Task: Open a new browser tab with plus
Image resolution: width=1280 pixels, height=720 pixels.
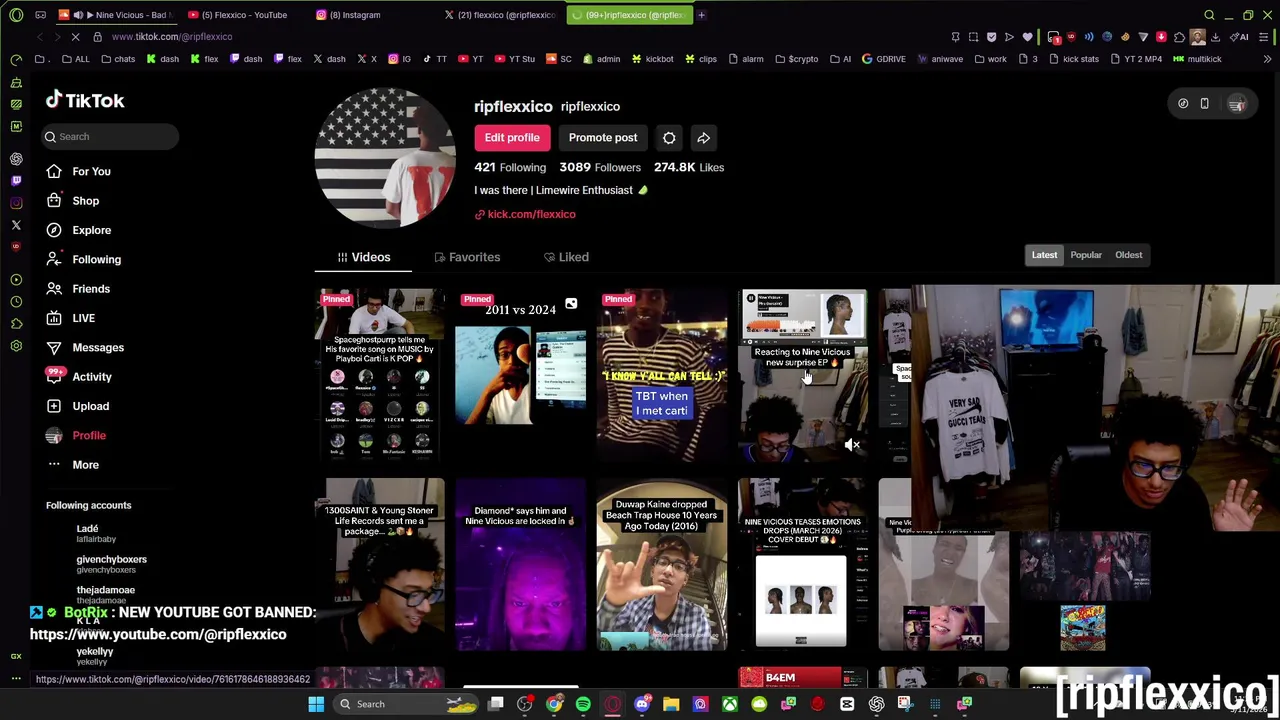Action: (x=701, y=15)
